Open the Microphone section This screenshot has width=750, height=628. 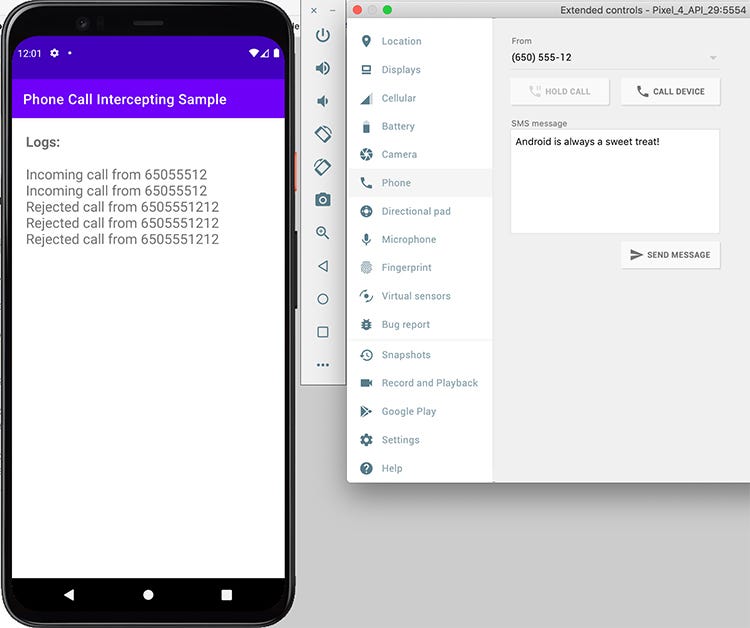click(x=420, y=239)
